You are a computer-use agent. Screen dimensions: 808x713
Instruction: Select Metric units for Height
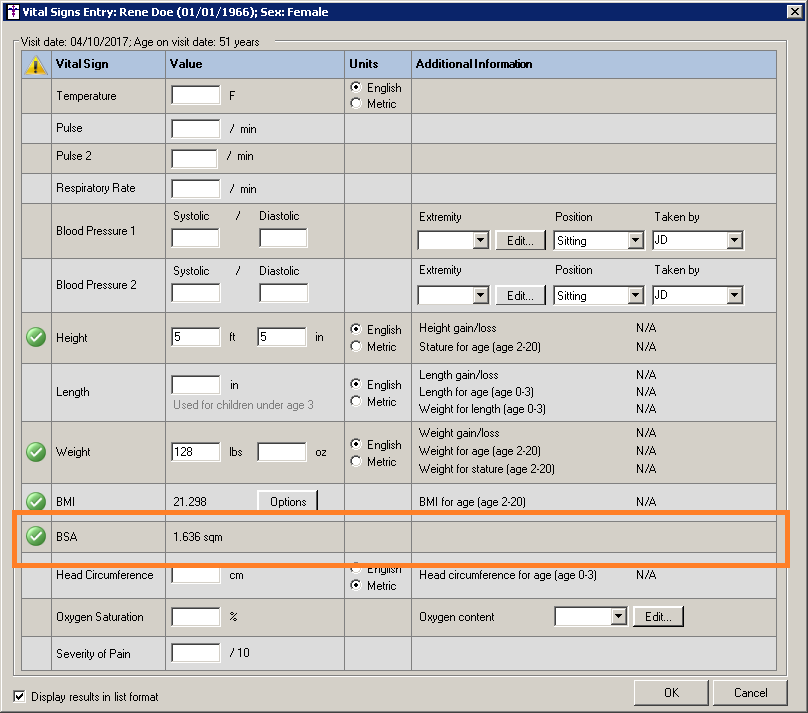pyautogui.click(x=357, y=347)
